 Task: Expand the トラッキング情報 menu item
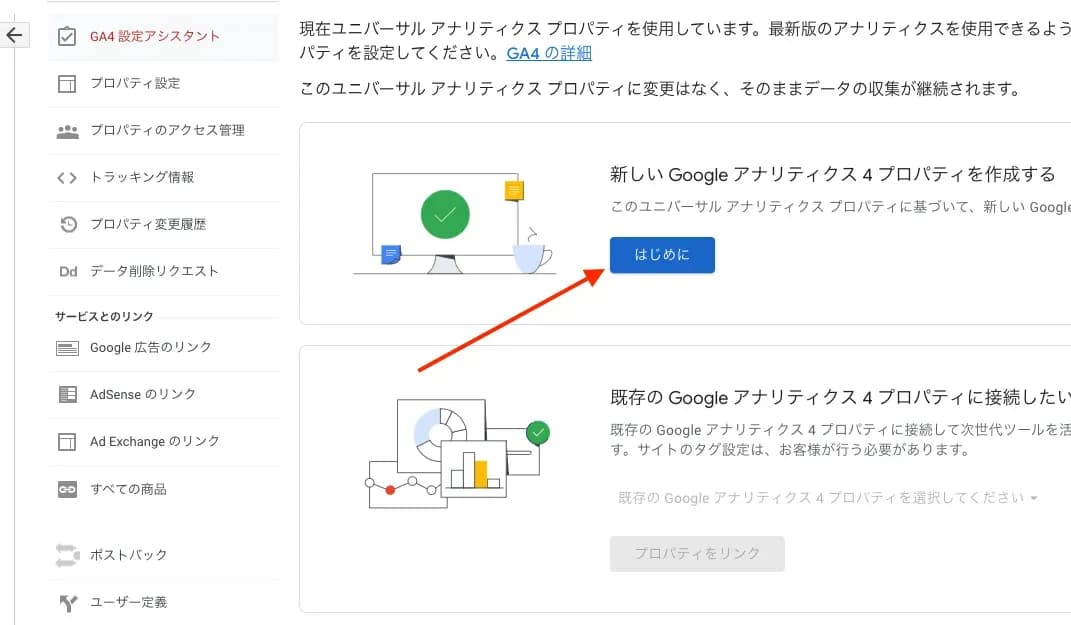point(142,178)
